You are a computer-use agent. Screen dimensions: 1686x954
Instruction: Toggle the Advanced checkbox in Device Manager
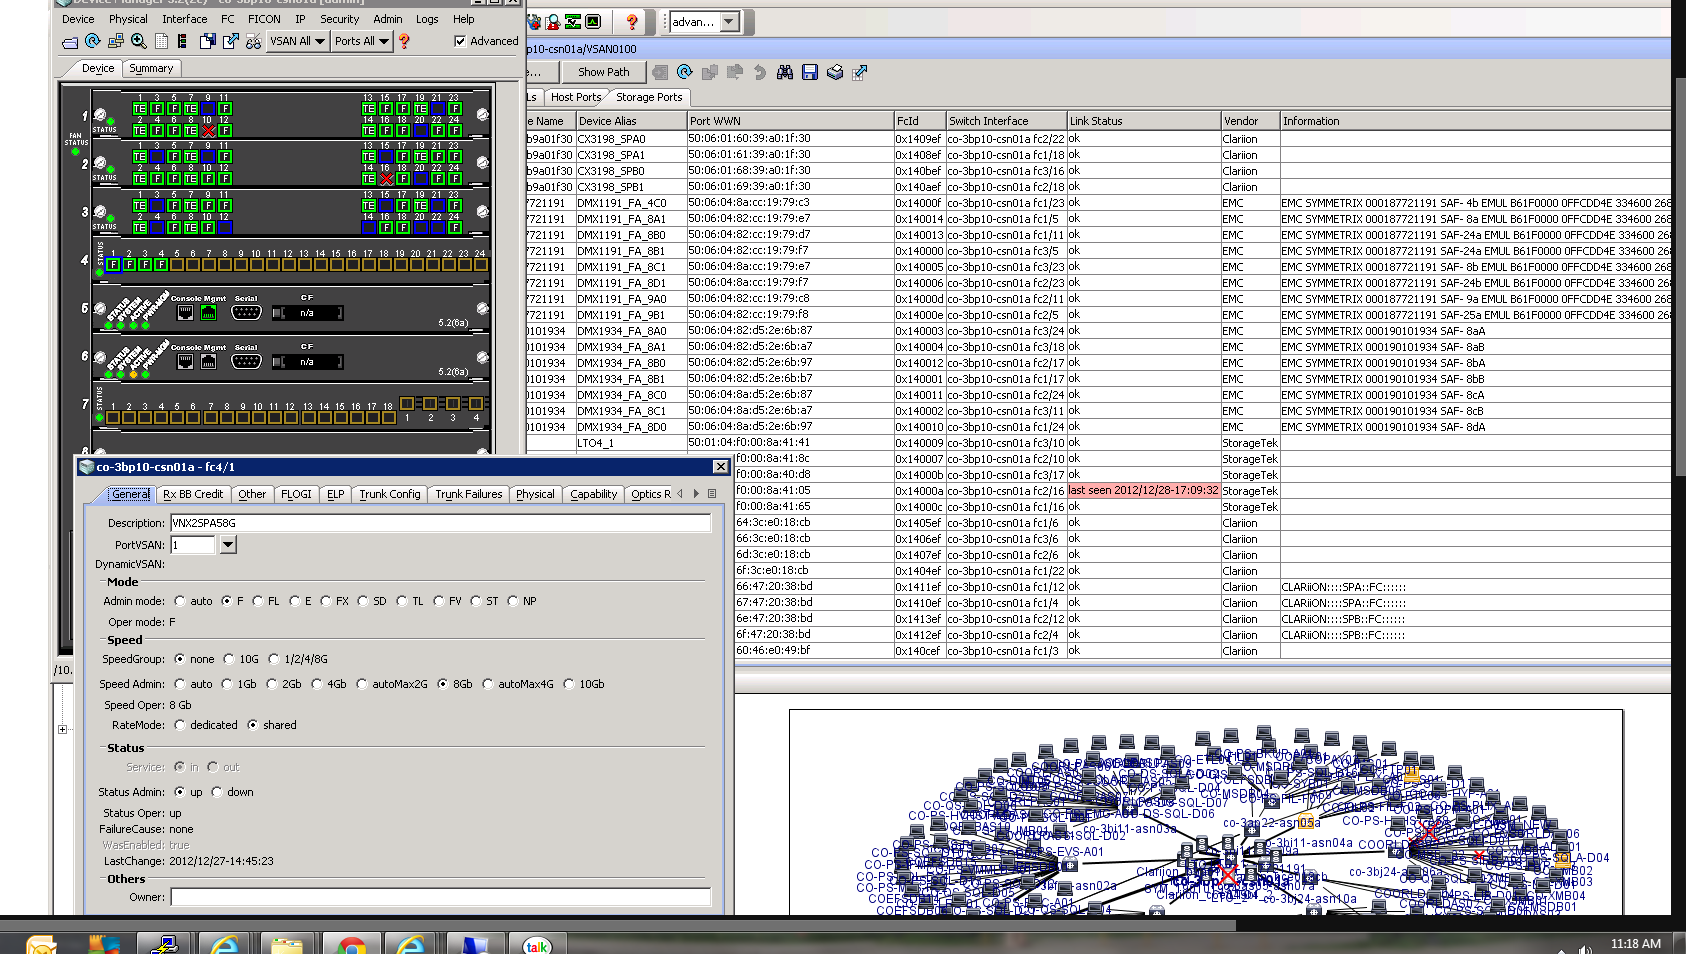click(460, 41)
